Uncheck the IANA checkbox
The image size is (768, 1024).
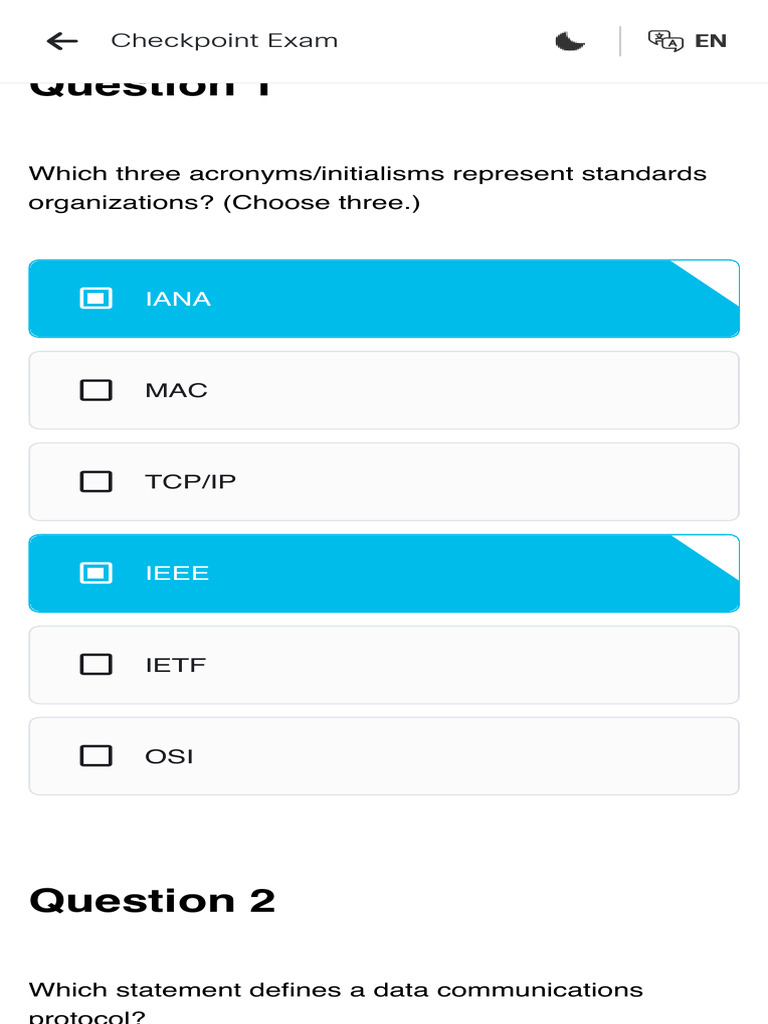click(x=96, y=298)
